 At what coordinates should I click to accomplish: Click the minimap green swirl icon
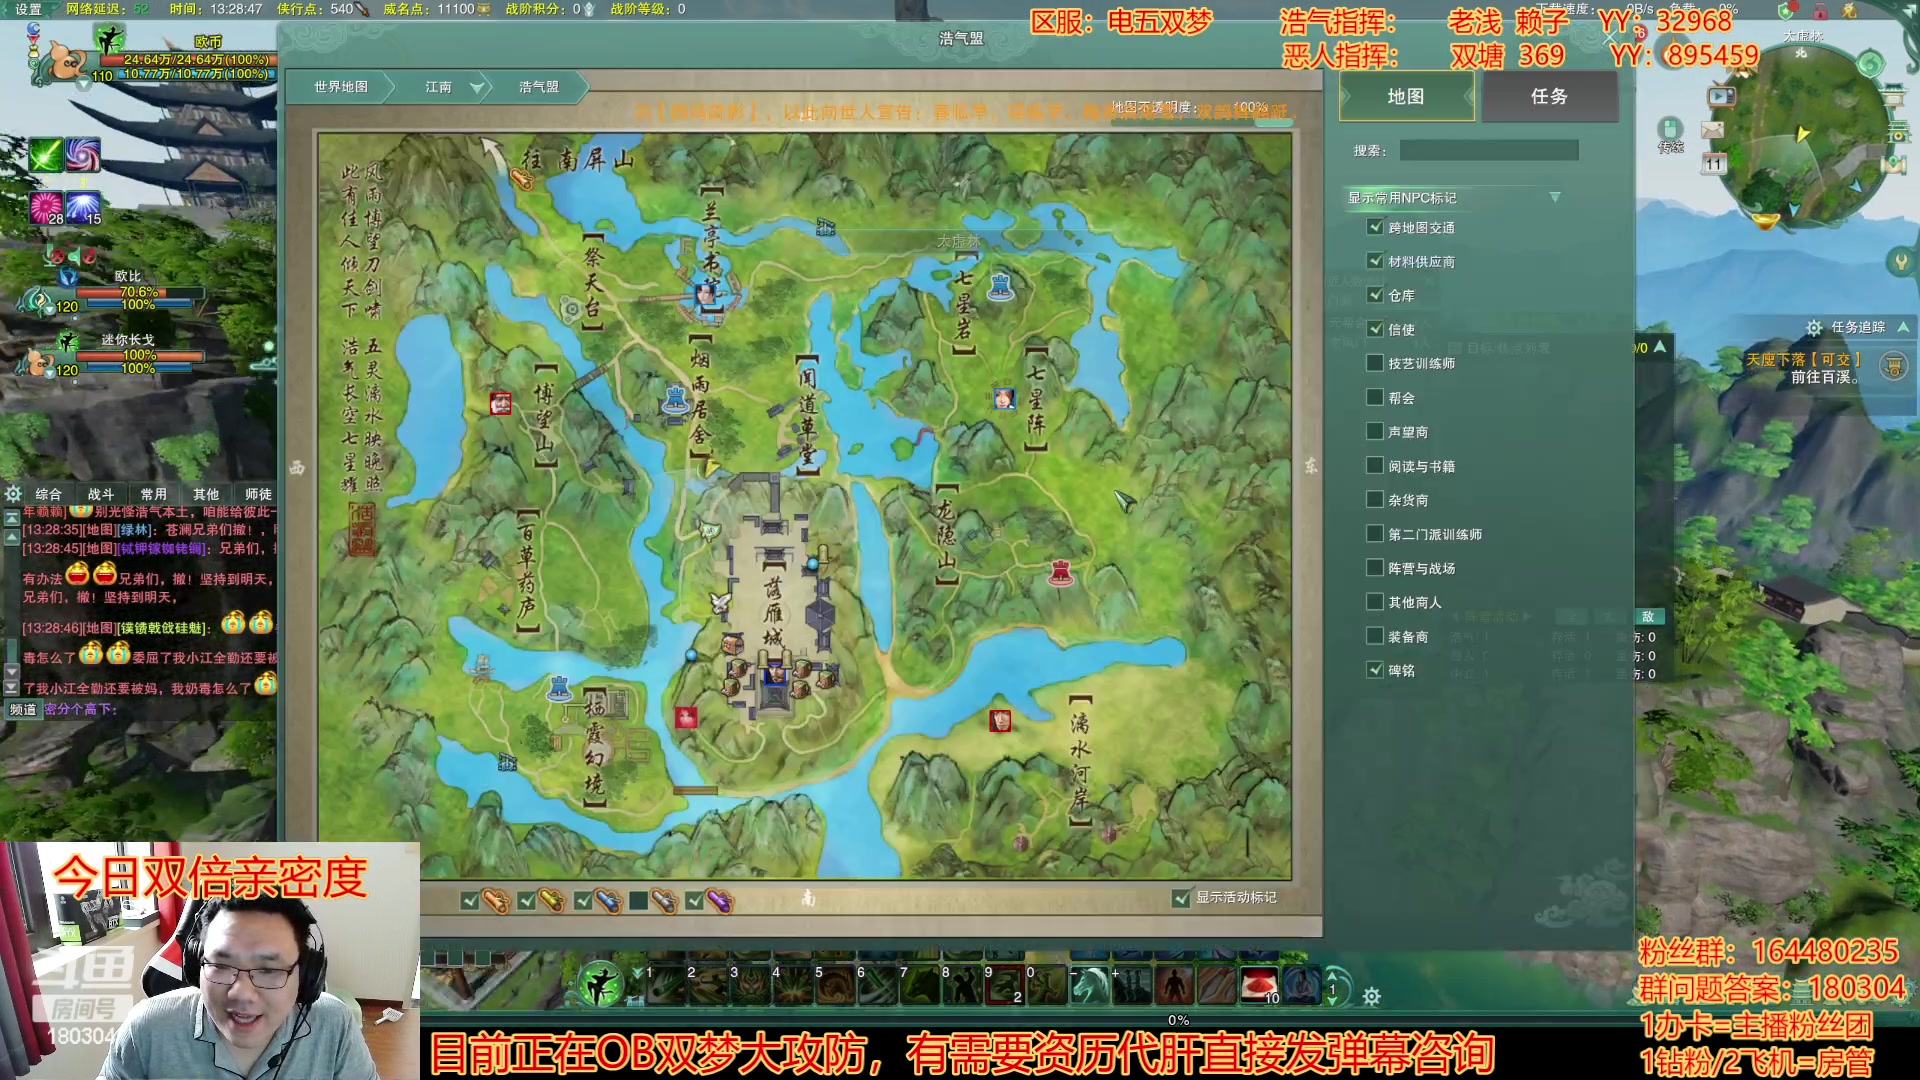[1870, 66]
